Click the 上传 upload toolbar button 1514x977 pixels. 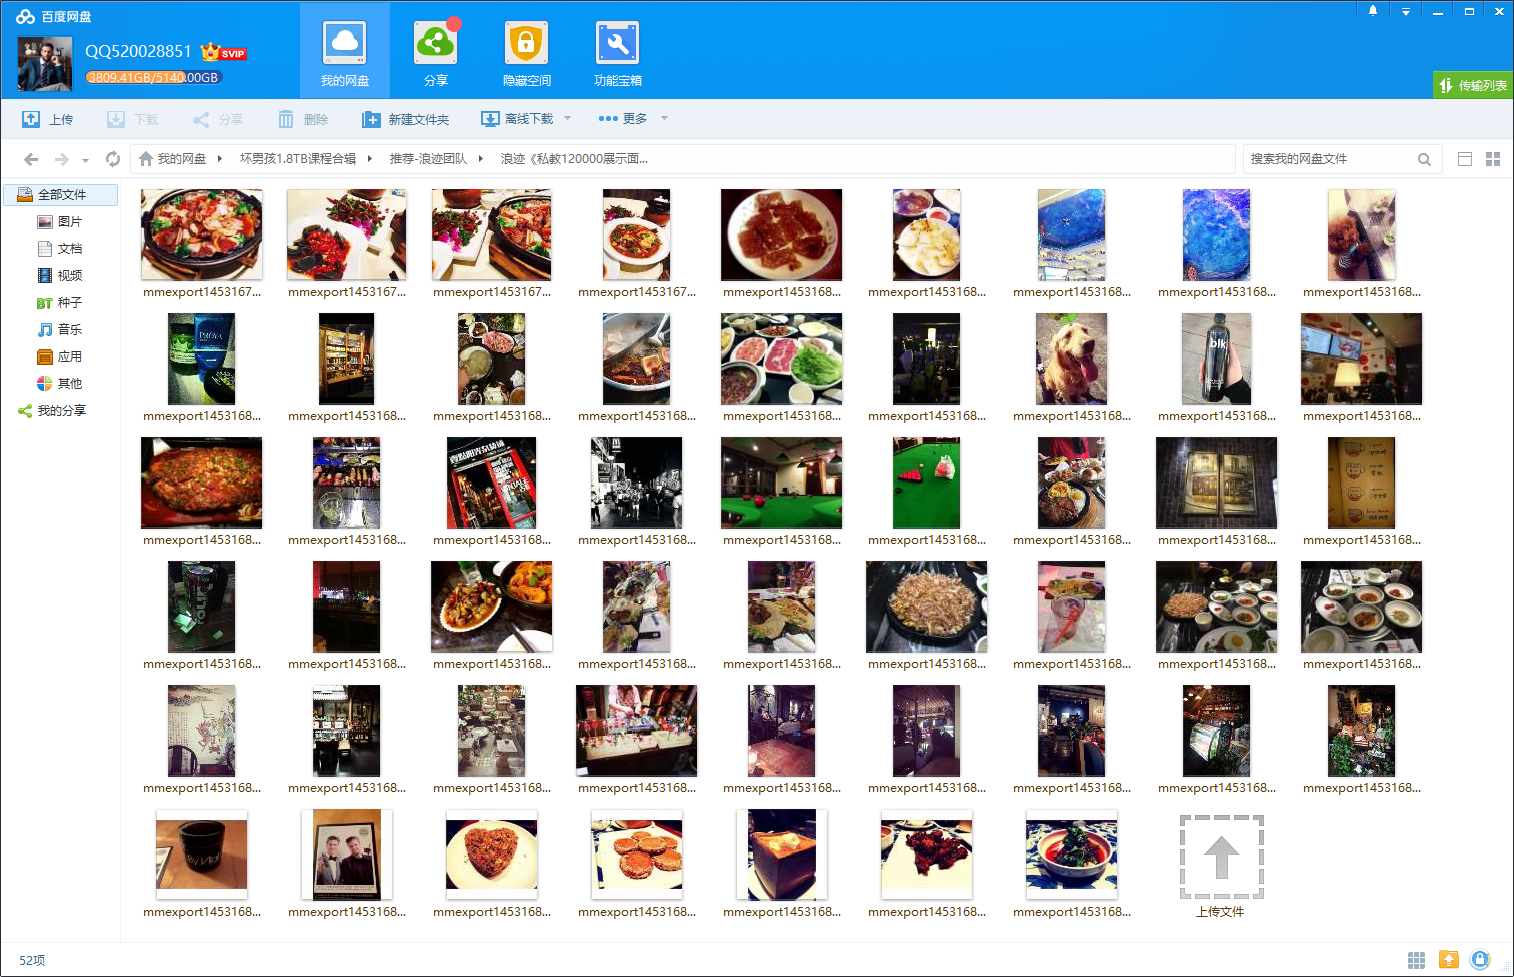tap(48, 119)
